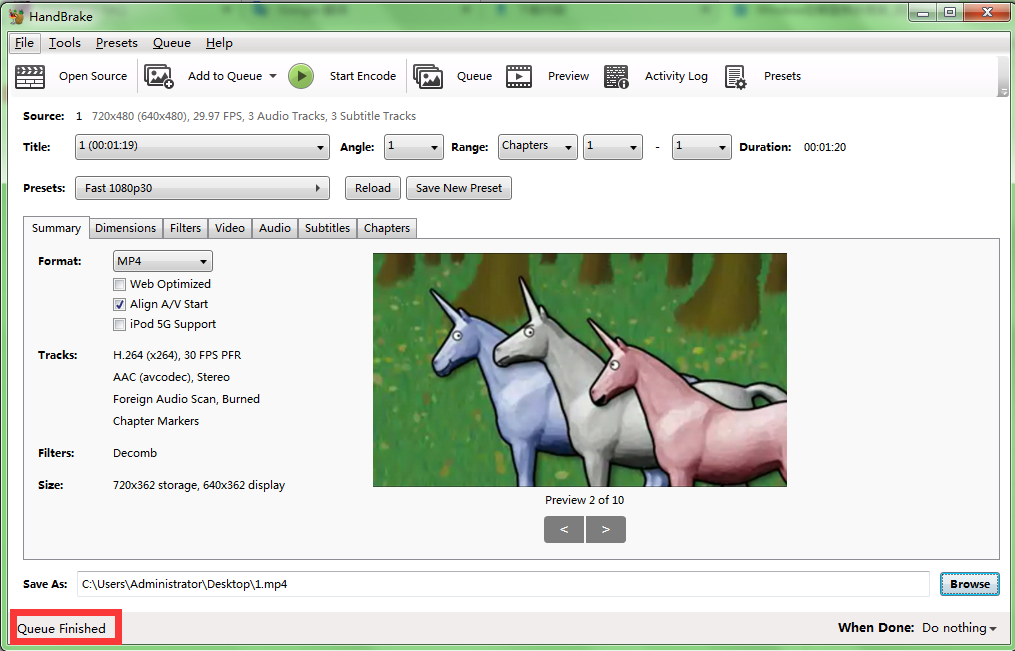Screen dimensions: 1015x651
Task: Click the Add to Queue picture icon
Action: (x=159, y=76)
